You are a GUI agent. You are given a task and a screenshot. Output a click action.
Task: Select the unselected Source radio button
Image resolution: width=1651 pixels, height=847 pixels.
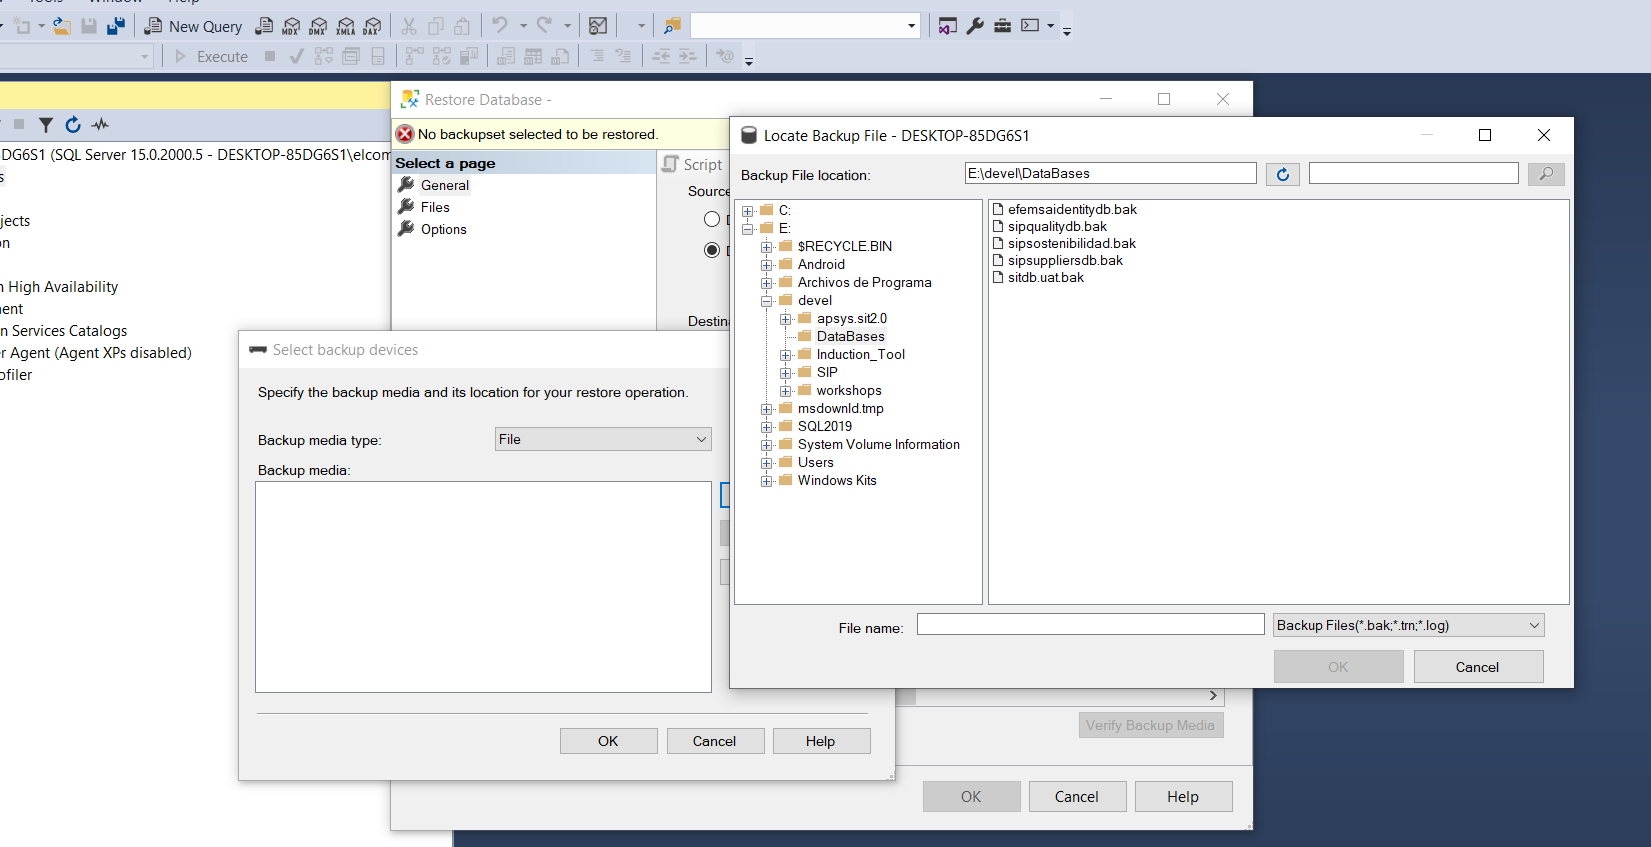click(x=712, y=219)
